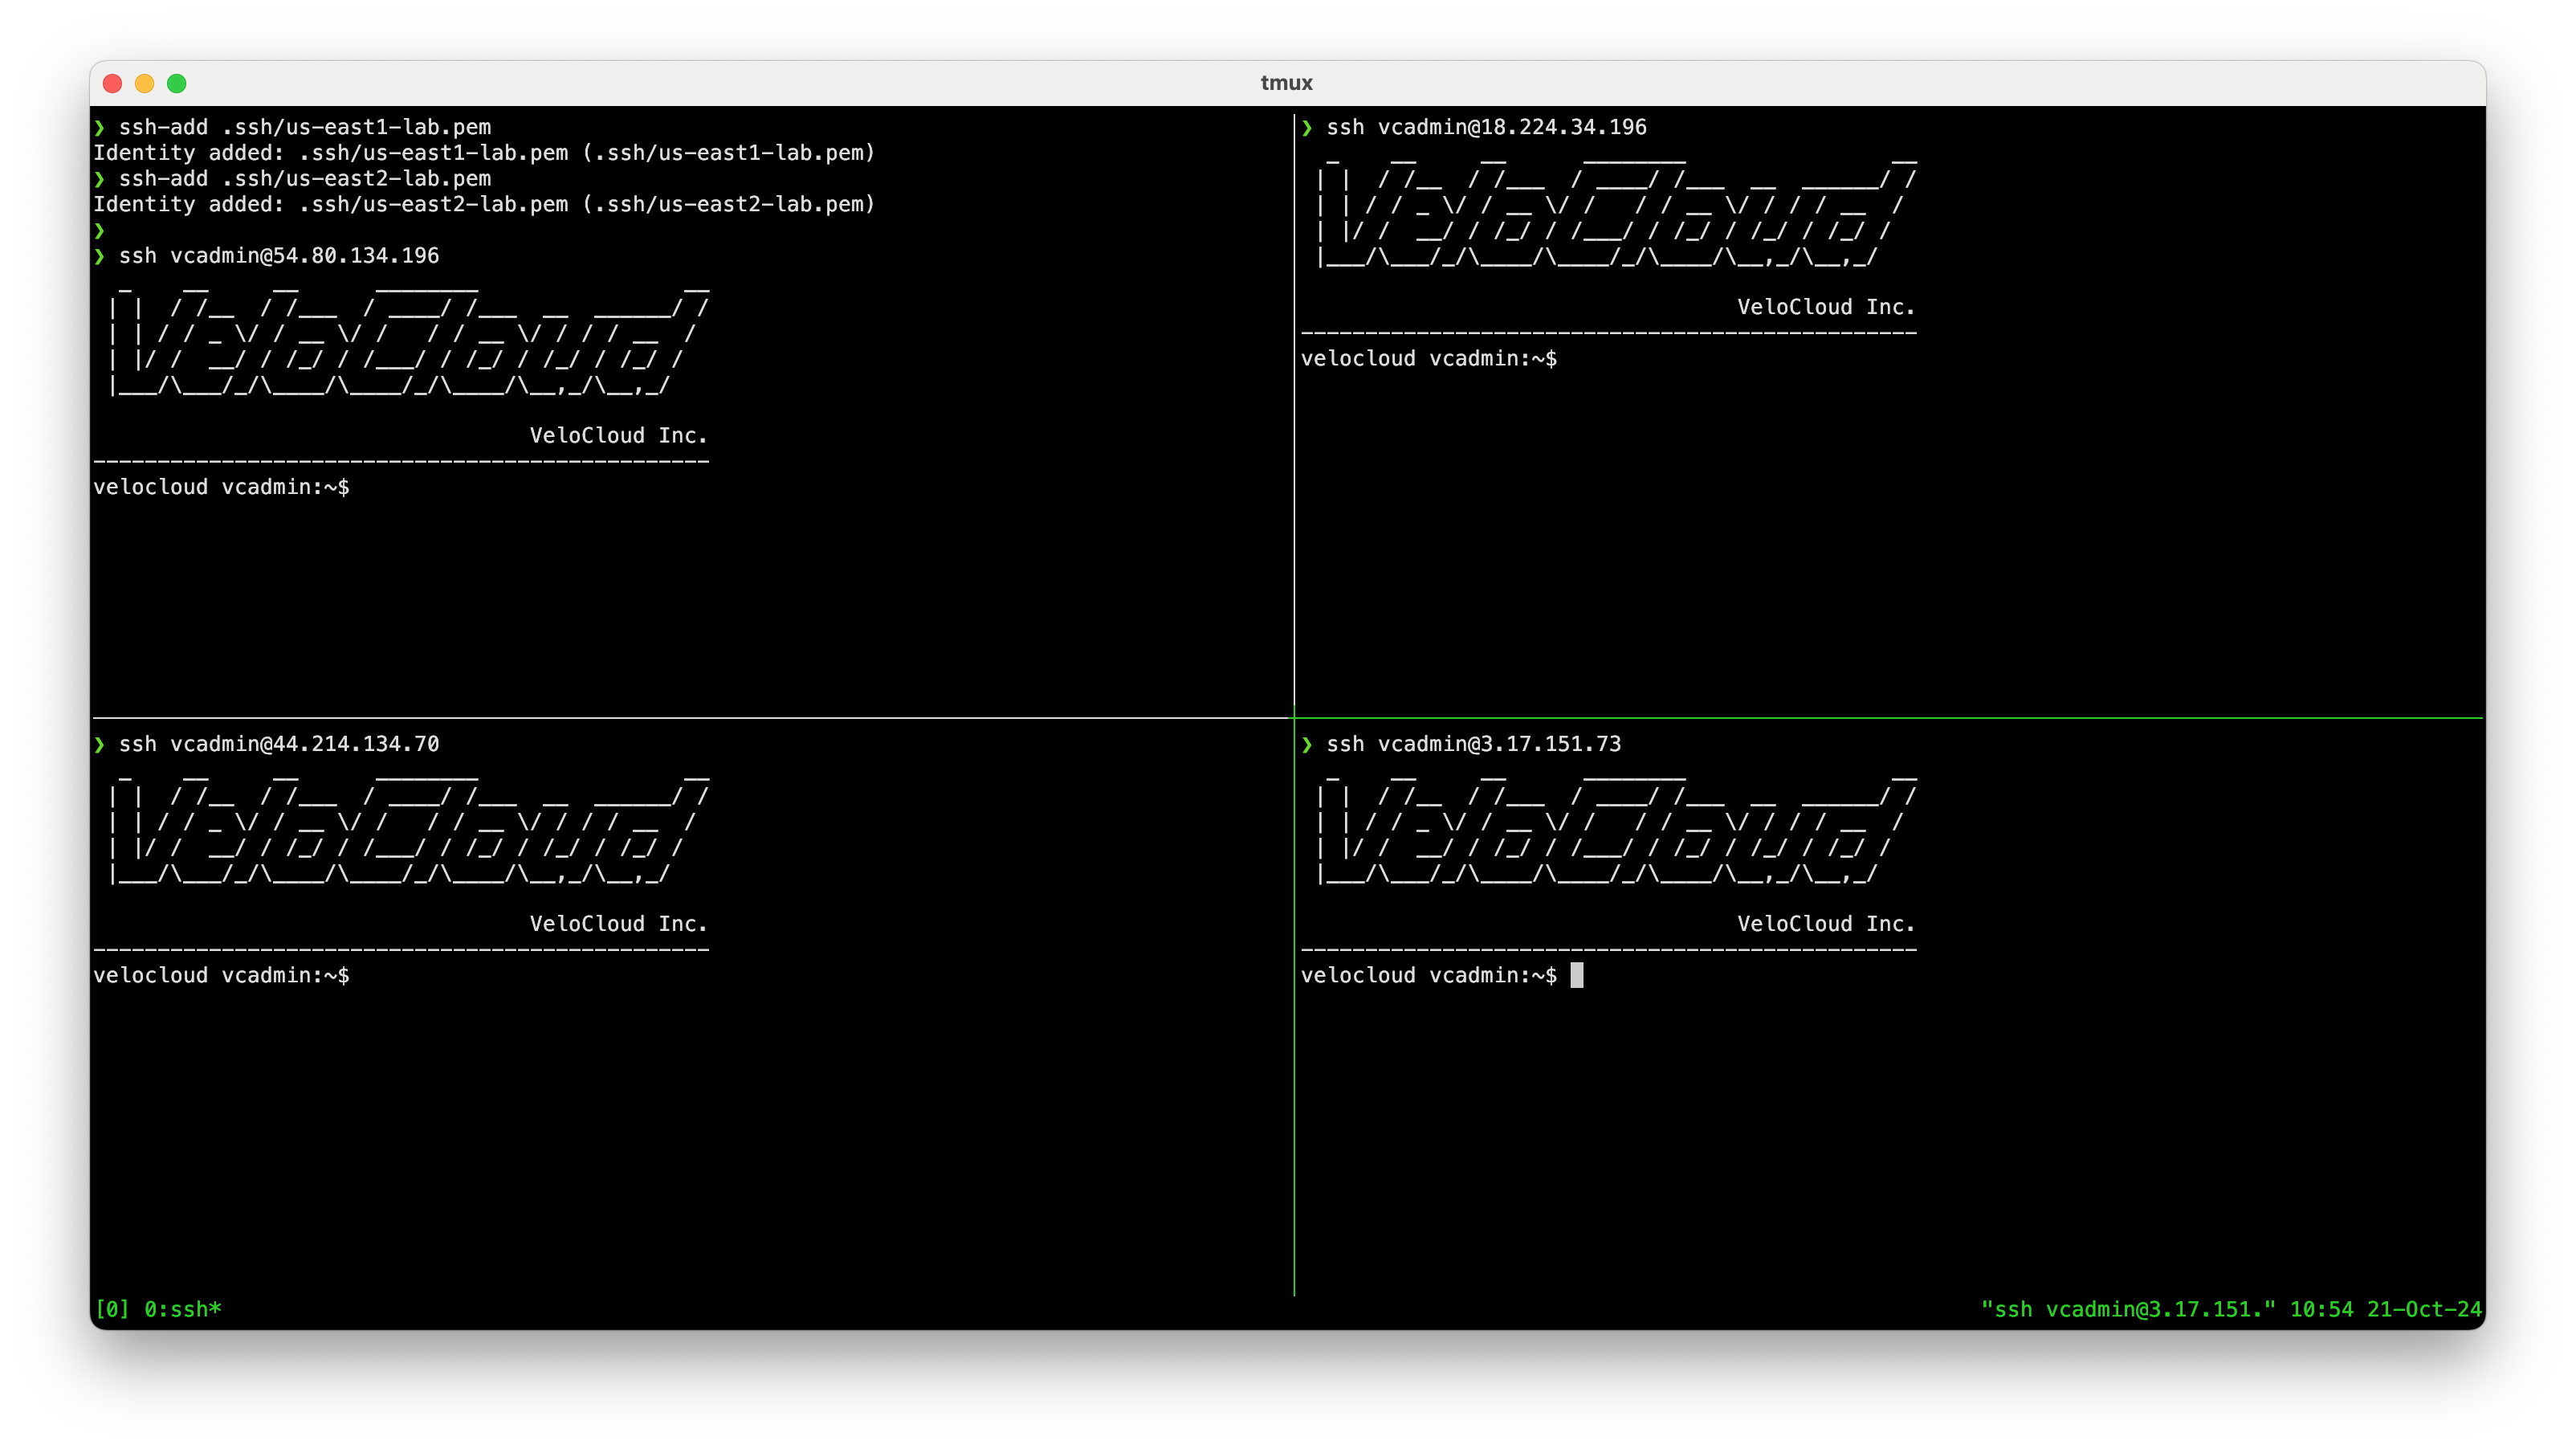
Task: Click the date '21-Oct-24' in the status bar
Action: point(2424,1310)
